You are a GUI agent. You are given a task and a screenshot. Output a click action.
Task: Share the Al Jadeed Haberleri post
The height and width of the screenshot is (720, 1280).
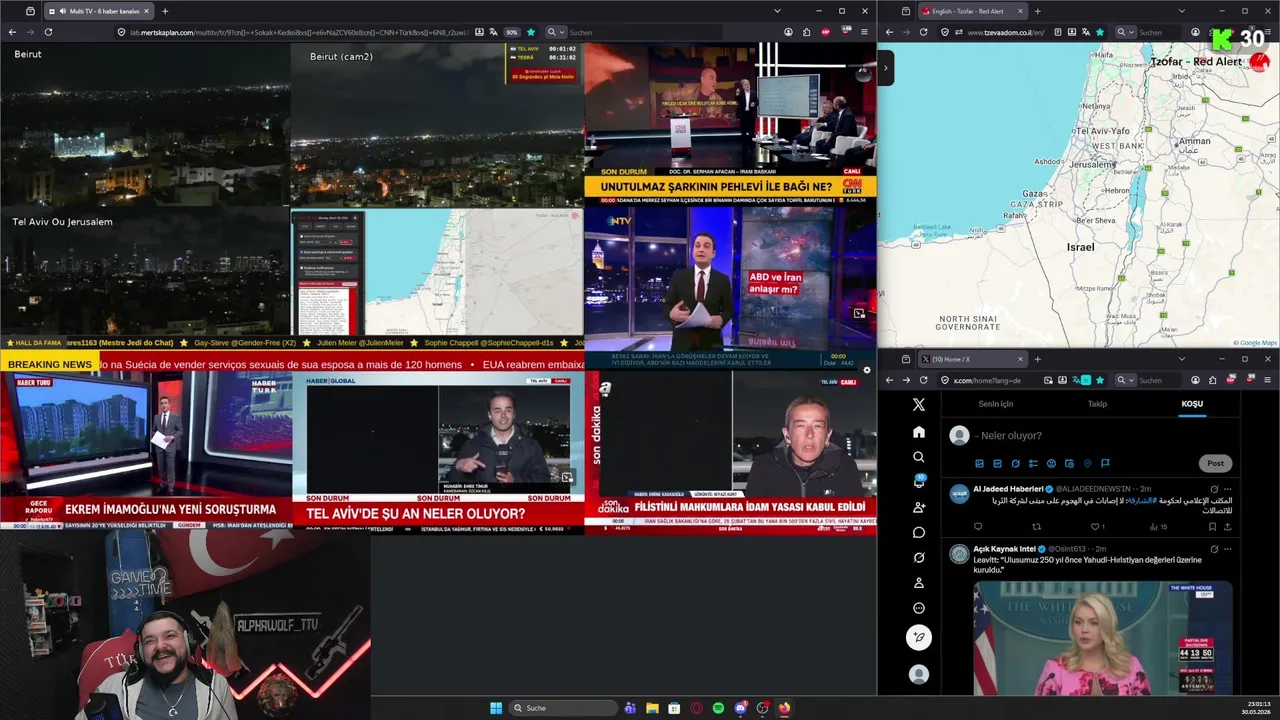point(1227,526)
